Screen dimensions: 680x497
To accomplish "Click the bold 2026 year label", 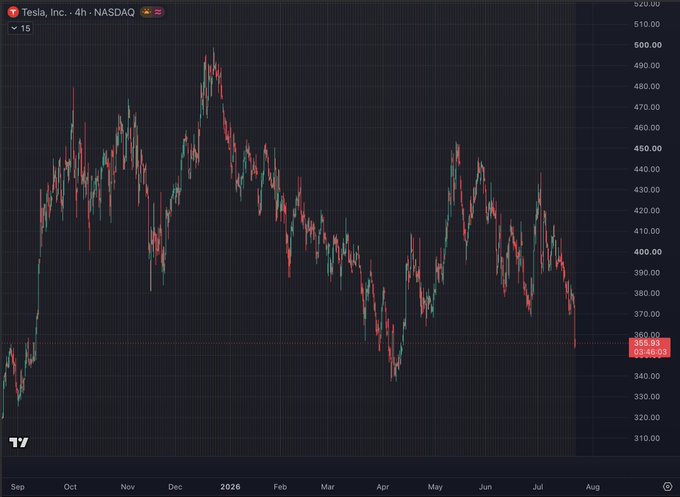I will coord(230,487).
